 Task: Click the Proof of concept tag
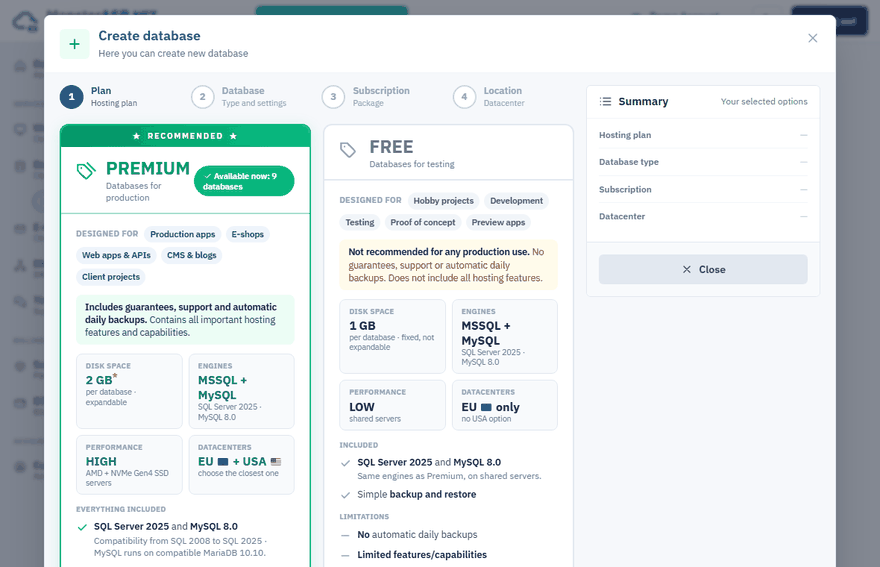click(423, 222)
